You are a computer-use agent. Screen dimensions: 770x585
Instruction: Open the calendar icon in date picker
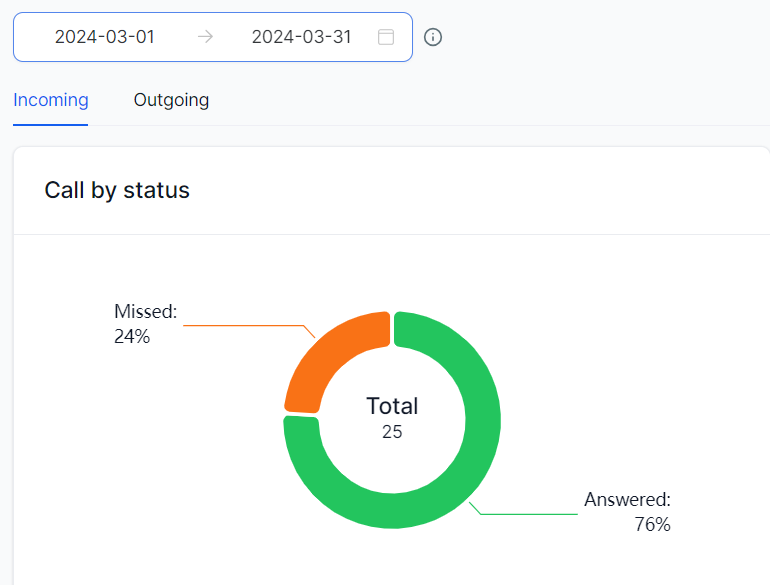click(386, 37)
